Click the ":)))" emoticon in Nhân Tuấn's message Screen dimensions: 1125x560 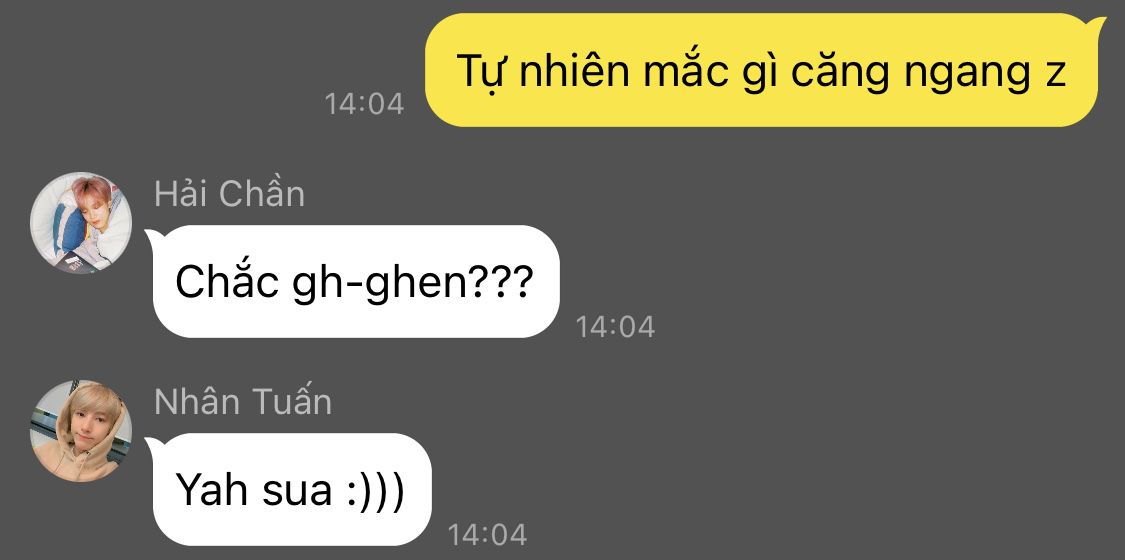(x=378, y=491)
